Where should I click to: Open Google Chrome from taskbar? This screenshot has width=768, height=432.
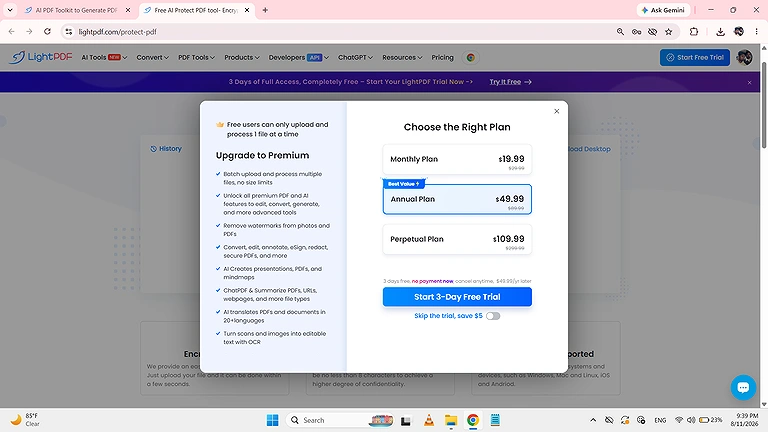tap(473, 420)
